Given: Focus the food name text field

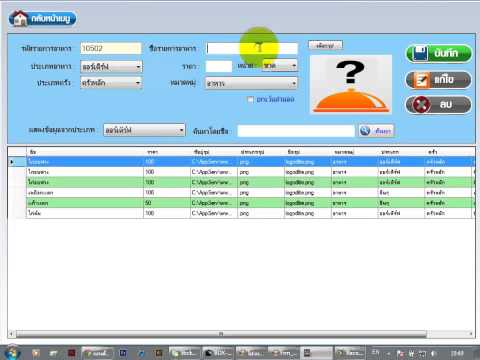Looking at the screenshot, I should (252, 48).
